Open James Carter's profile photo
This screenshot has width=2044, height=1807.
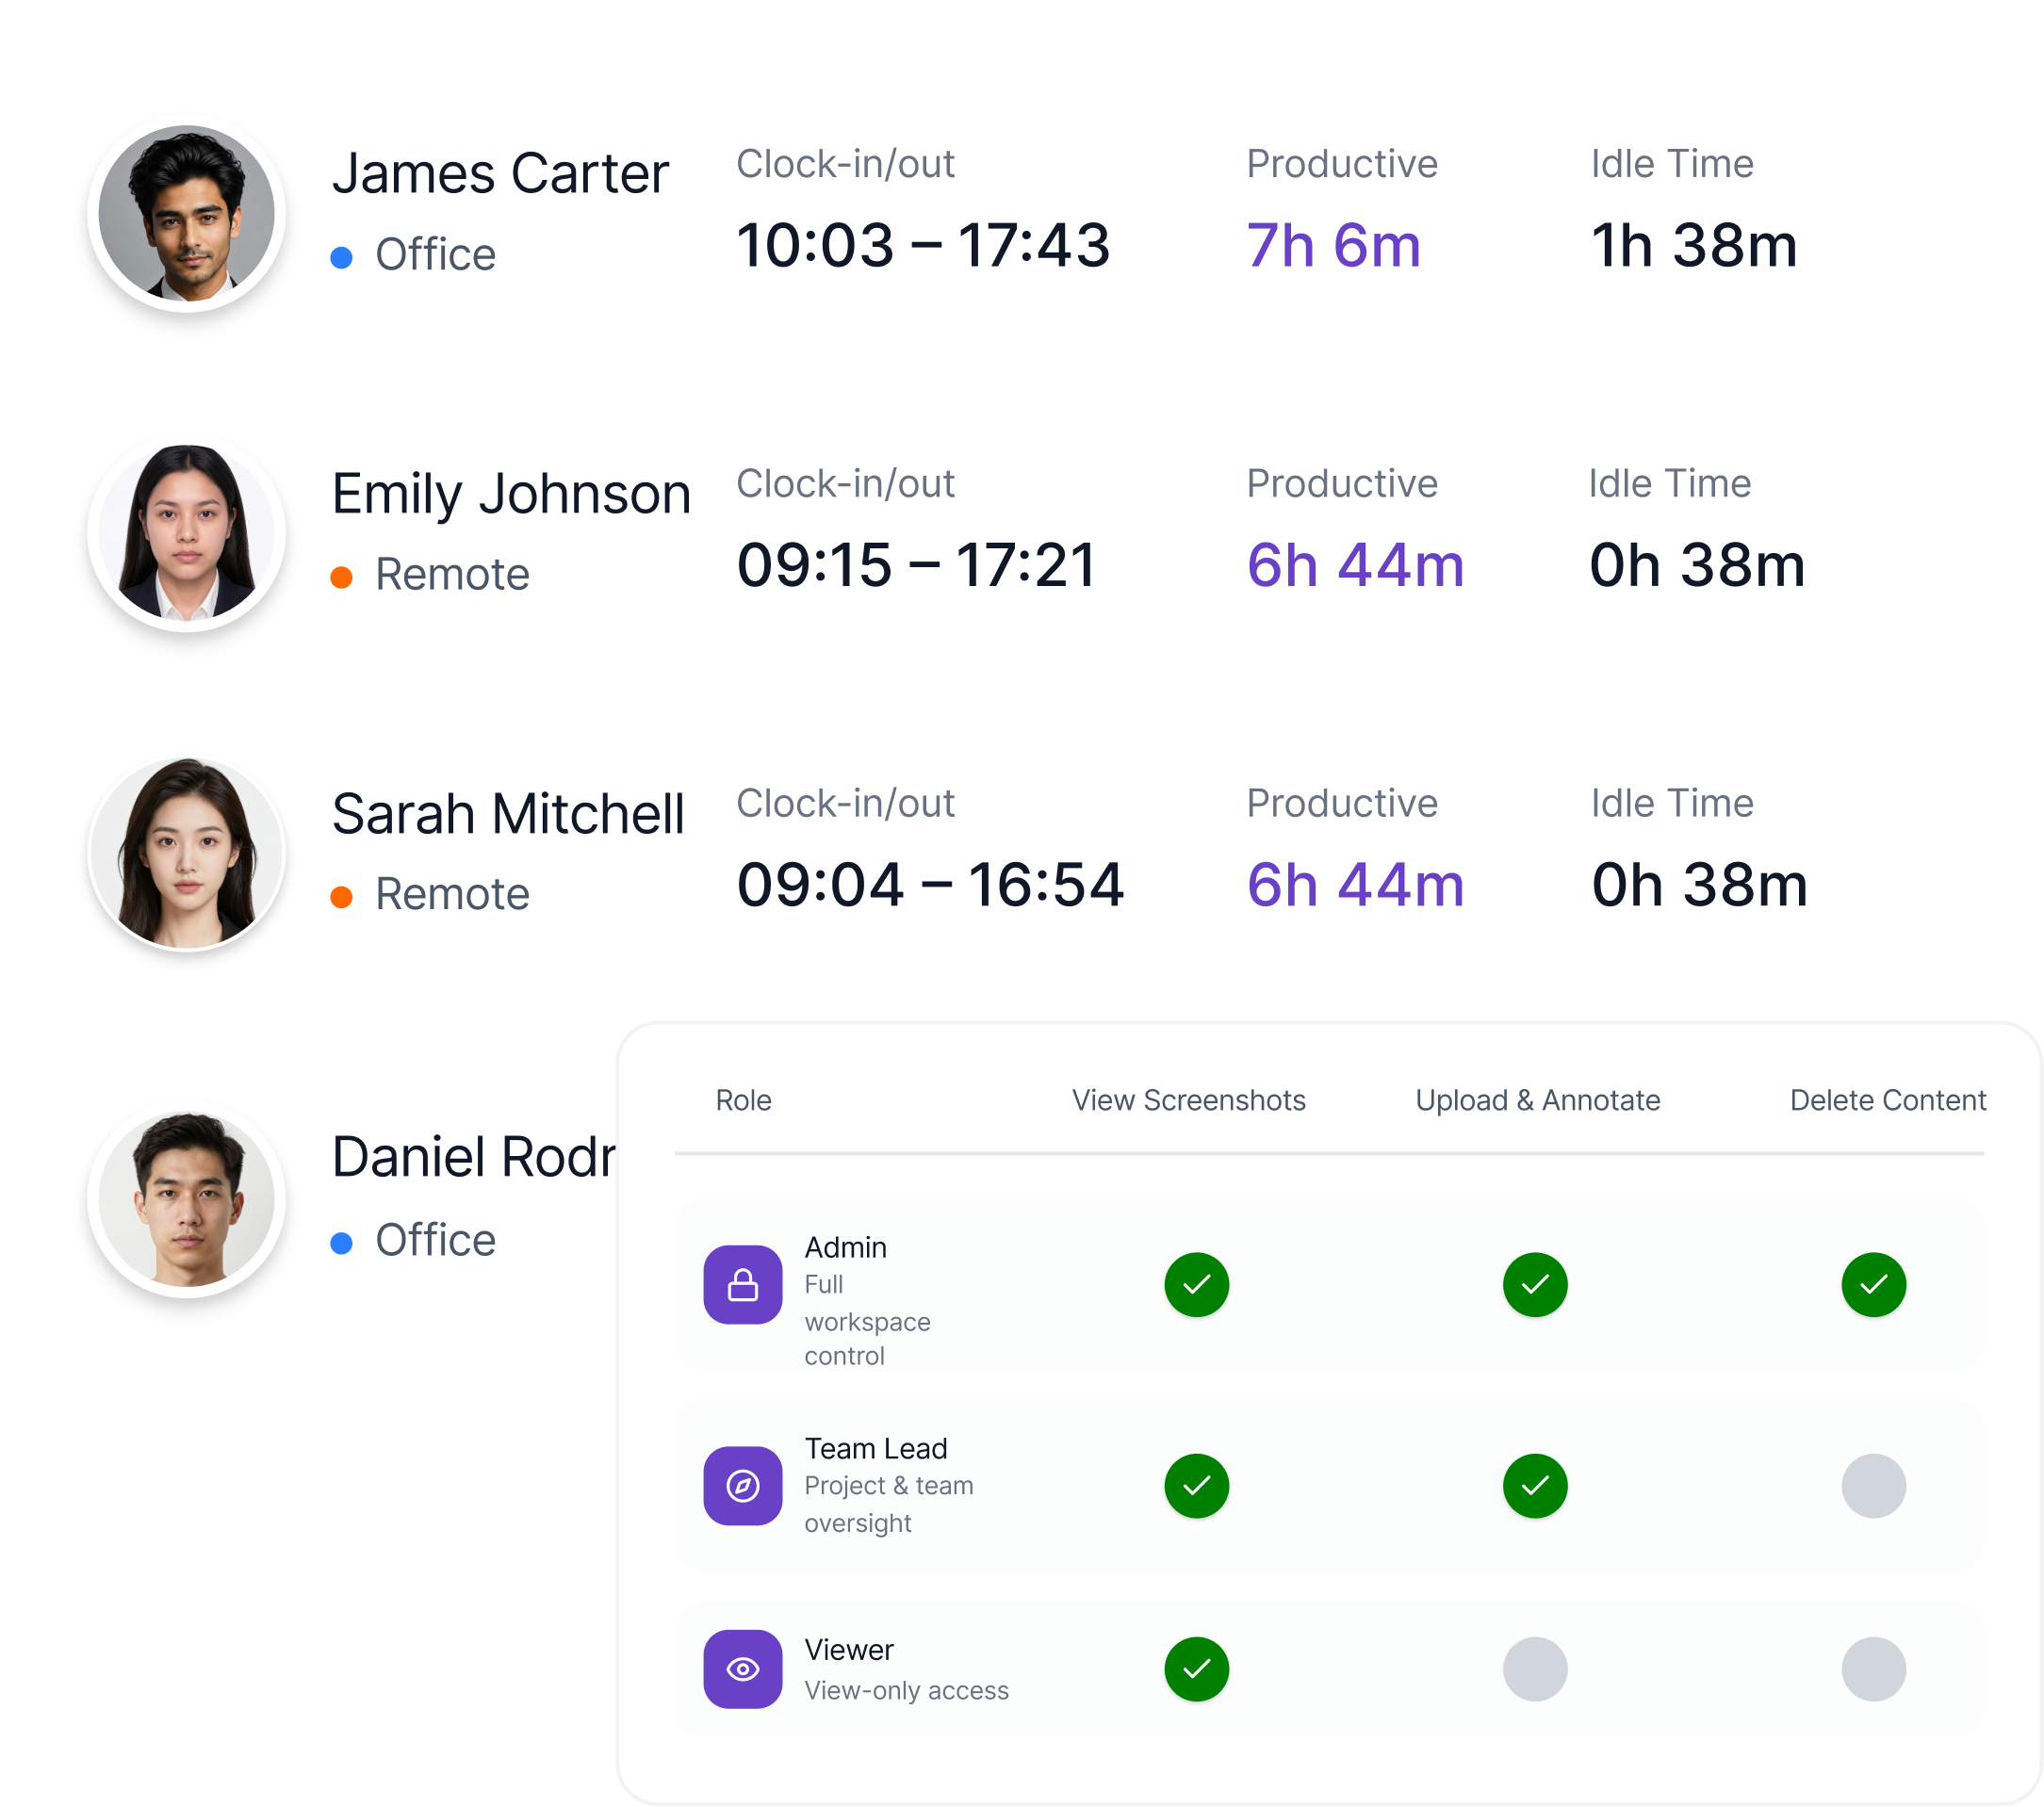pos(187,213)
